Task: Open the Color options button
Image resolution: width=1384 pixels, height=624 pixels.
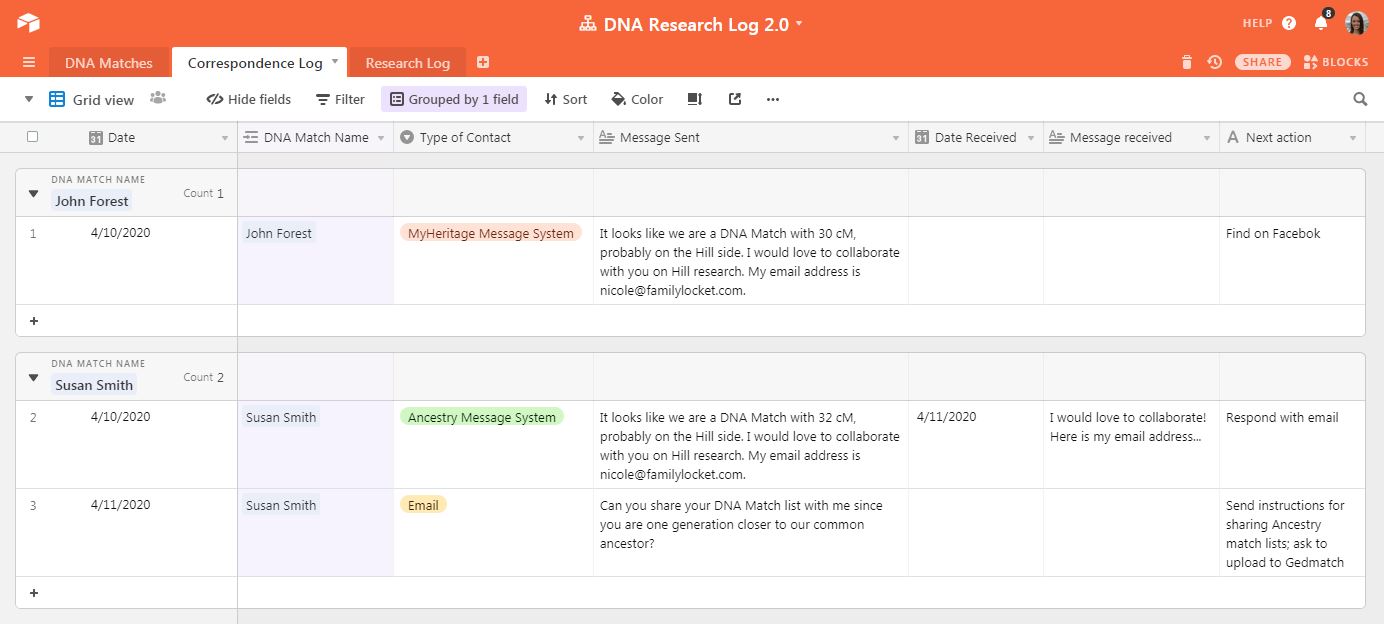Action: click(637, 99)
